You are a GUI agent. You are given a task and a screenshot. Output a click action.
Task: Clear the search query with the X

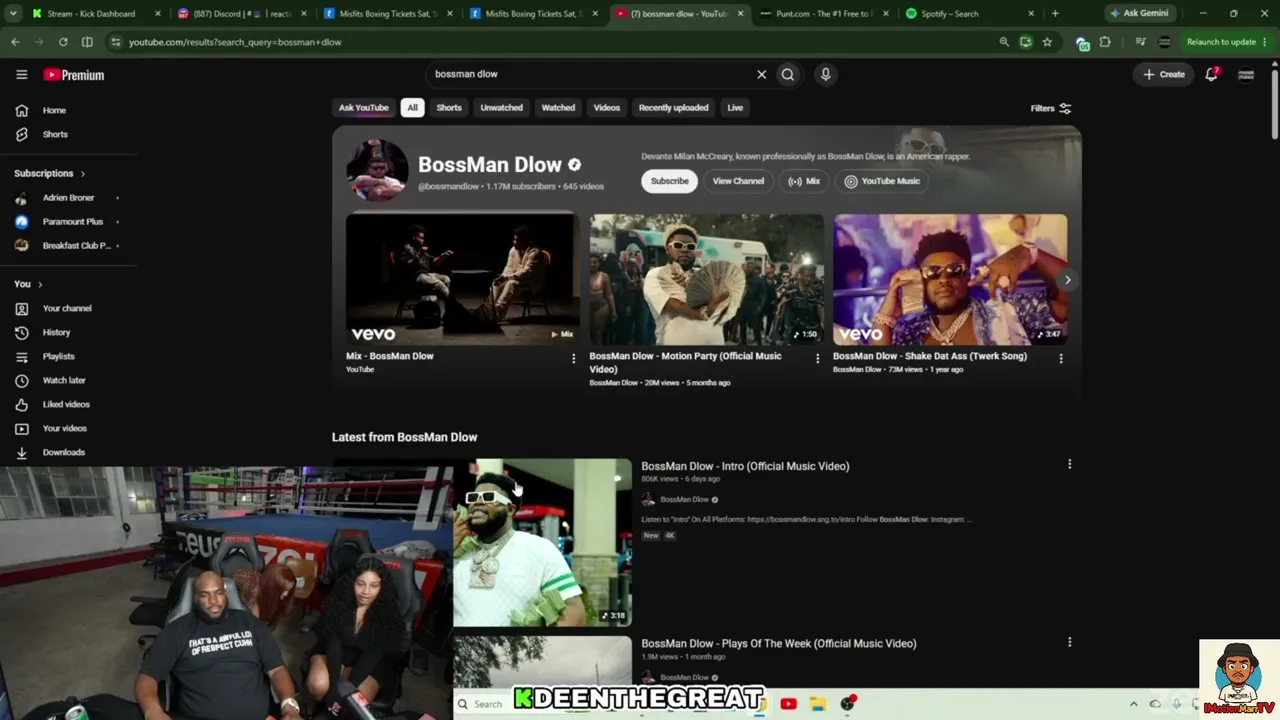761,74
